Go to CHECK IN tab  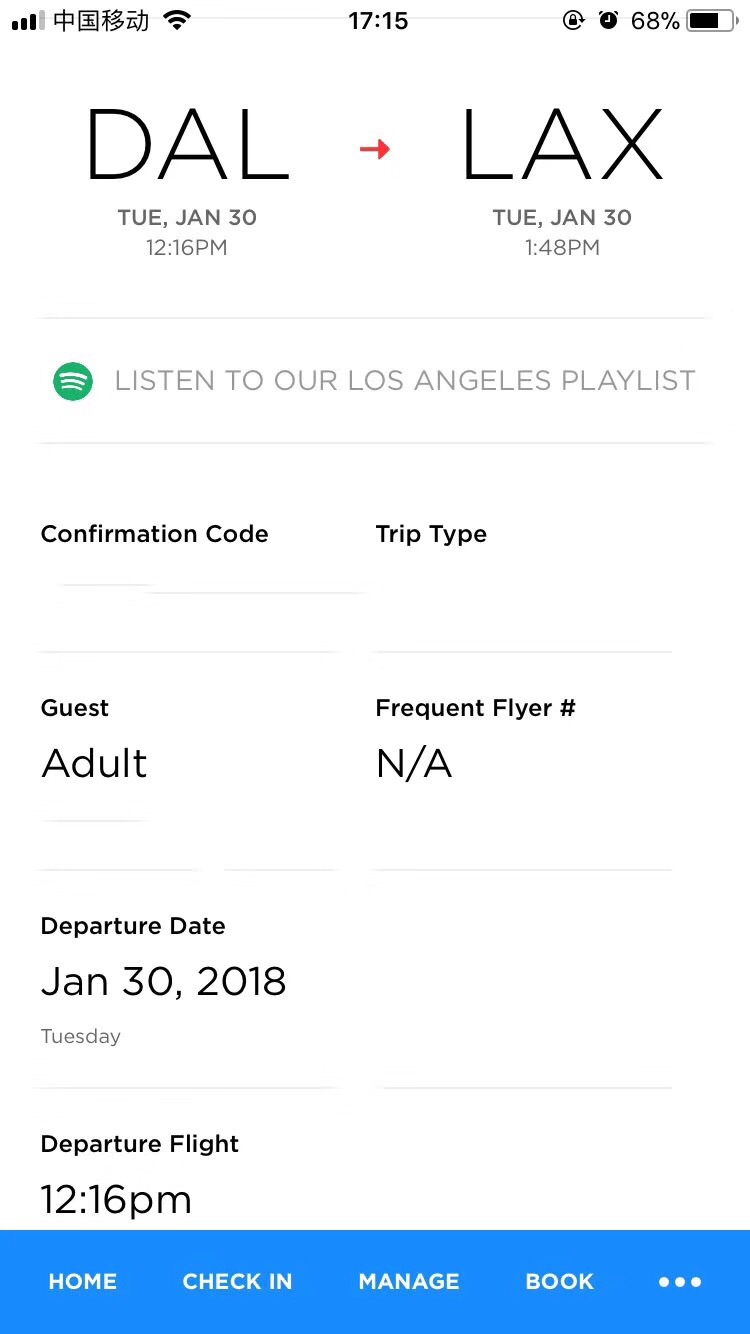click(x=237, y=1281)
